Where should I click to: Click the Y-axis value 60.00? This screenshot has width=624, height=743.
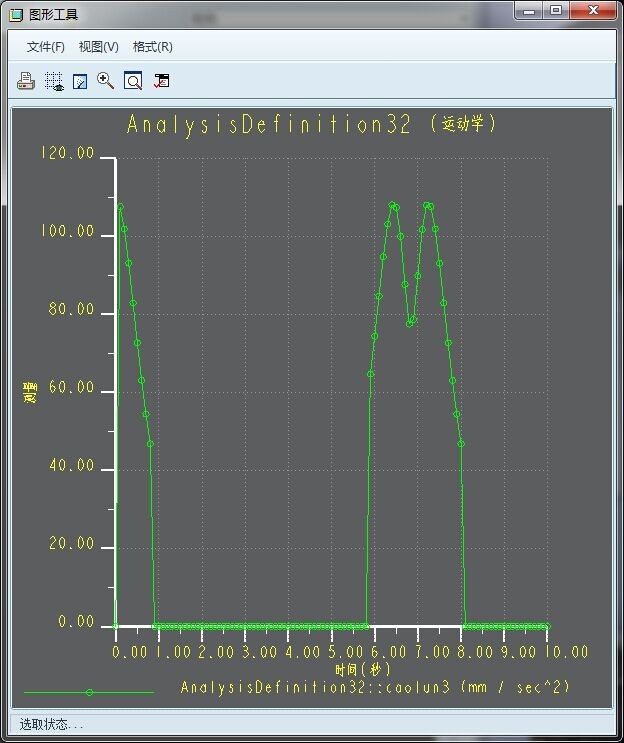point(71,387)
